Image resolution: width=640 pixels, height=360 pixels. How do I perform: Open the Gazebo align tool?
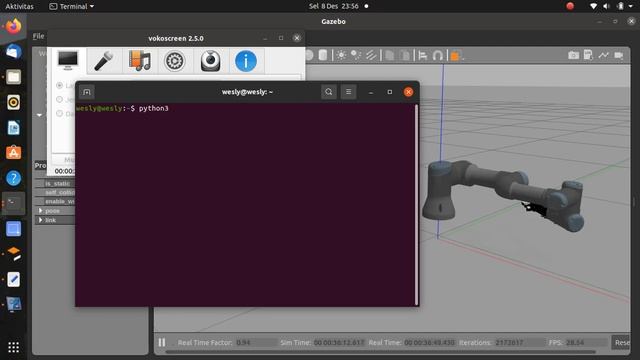point(423,55)
